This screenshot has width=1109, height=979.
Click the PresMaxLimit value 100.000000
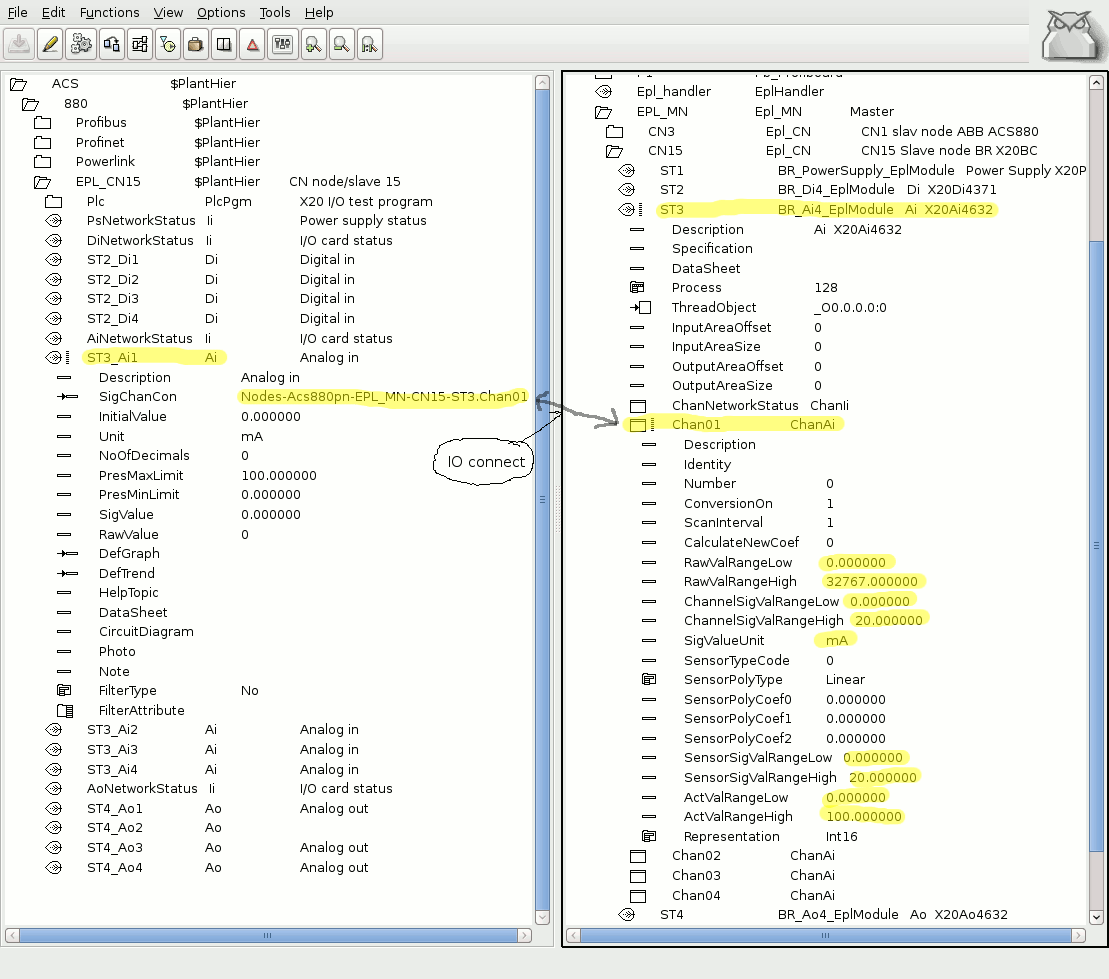tap(279, 475)
